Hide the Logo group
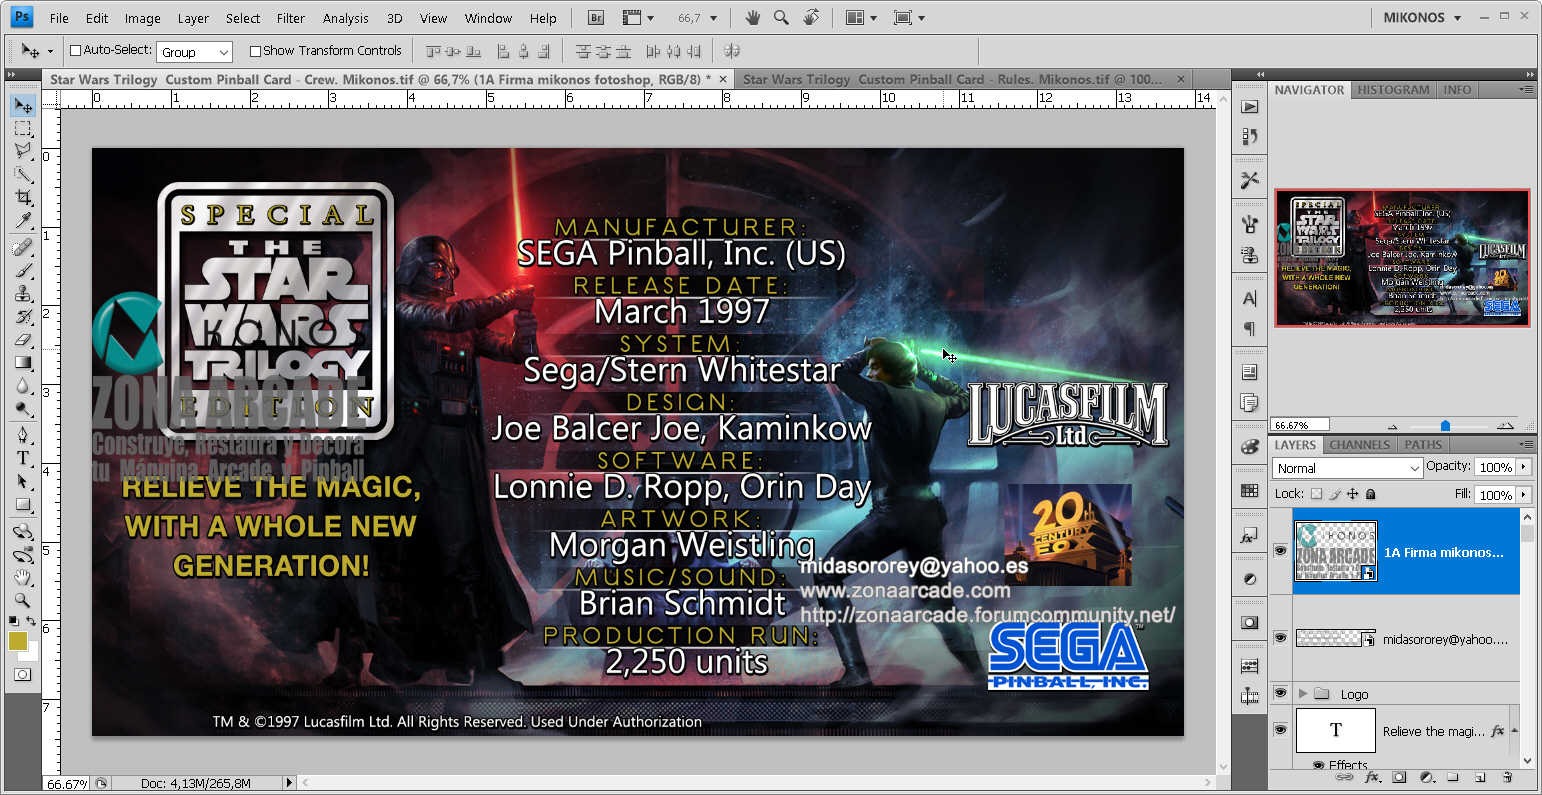The width and height of the screenshot is (1542, 795). pos(1281,693)
